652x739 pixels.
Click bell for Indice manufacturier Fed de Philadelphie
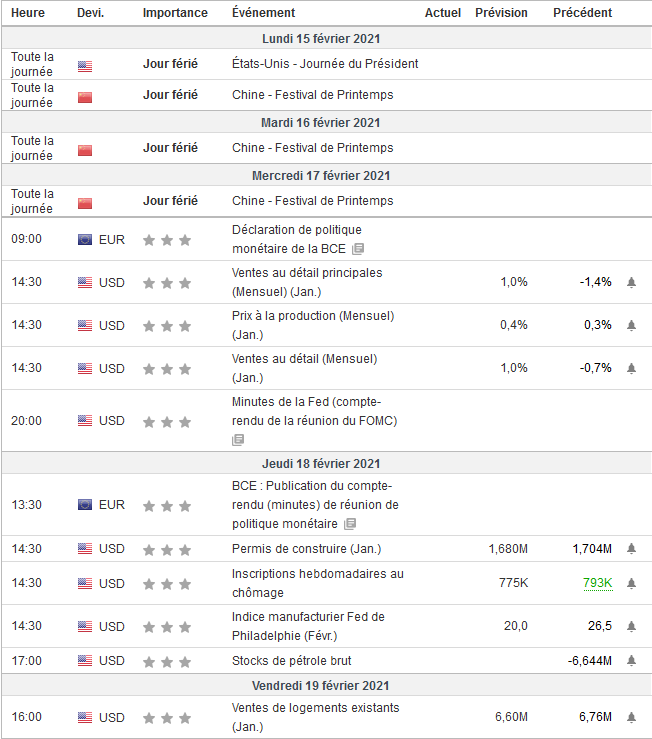(x=631, y=626)
